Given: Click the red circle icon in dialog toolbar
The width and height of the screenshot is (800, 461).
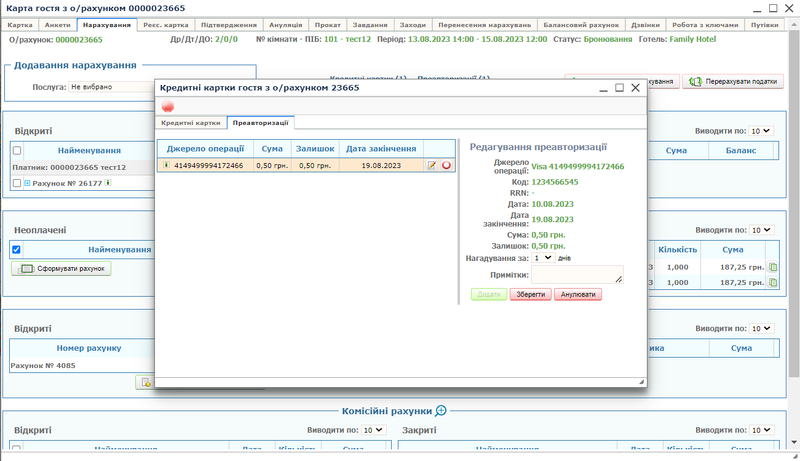Looking at the screenshot, I should click(168, 106).
